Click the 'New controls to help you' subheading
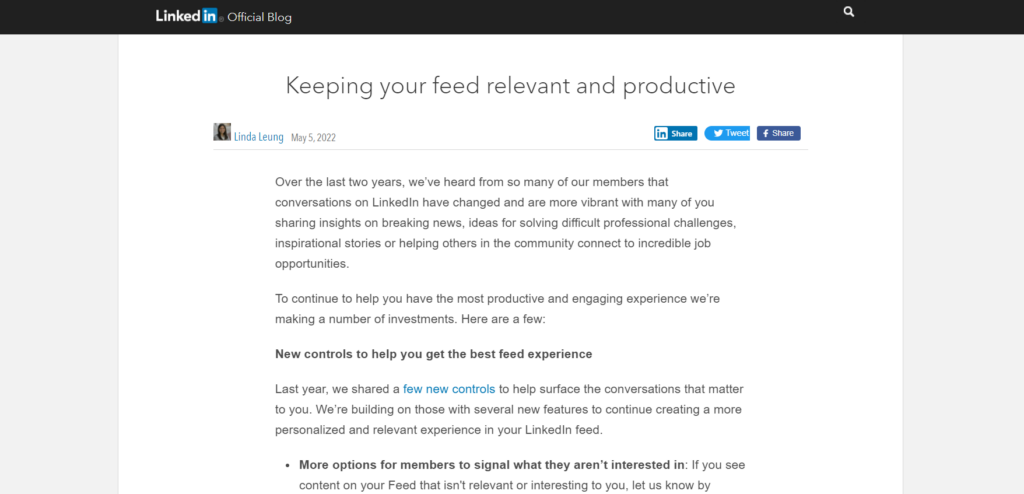Image resolution: width=1024 pixels, height=494 pixels. pos(434,354)
